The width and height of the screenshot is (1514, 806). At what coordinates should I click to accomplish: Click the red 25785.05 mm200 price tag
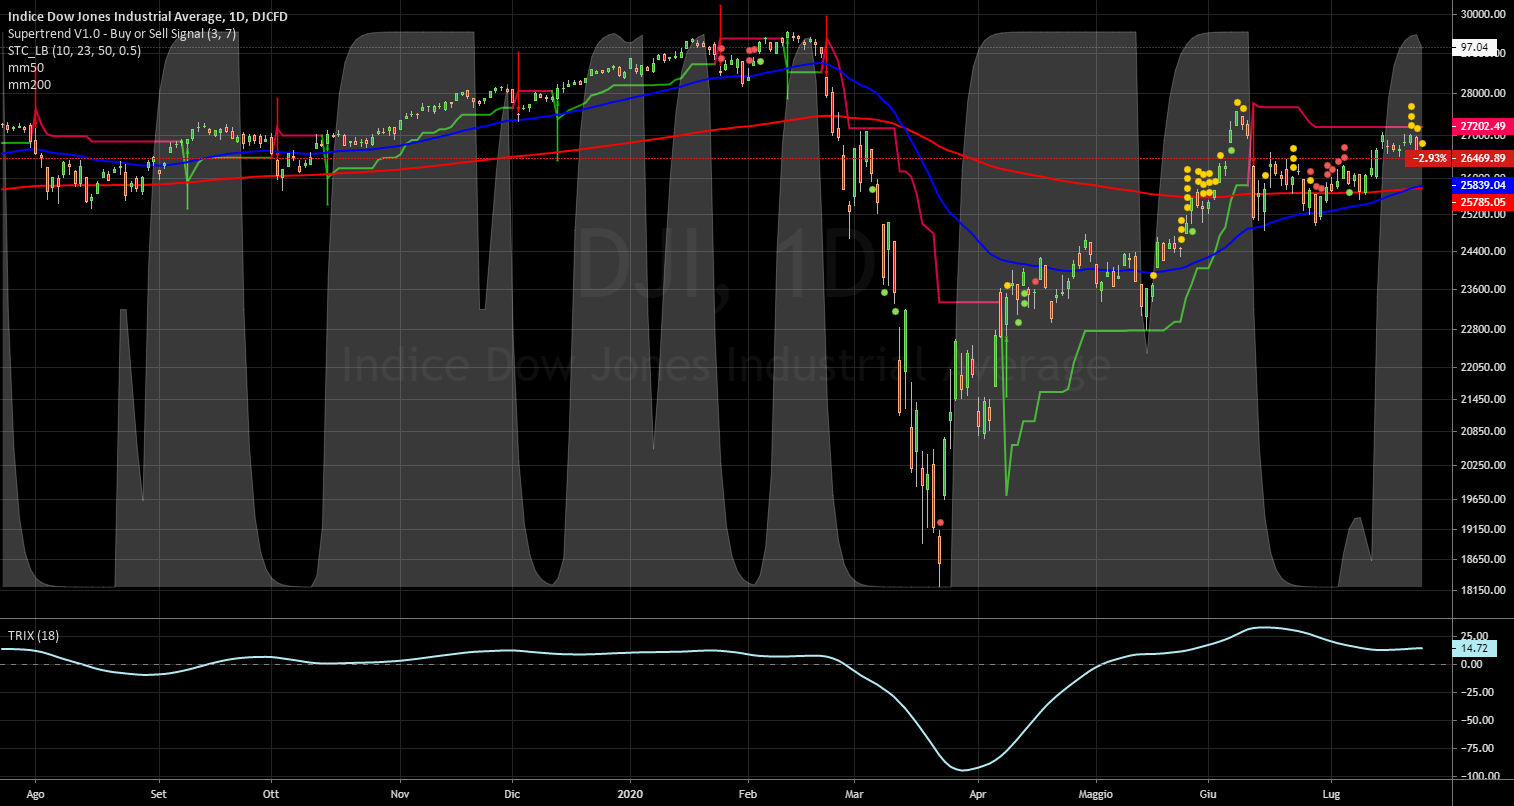pos(1482,202)
